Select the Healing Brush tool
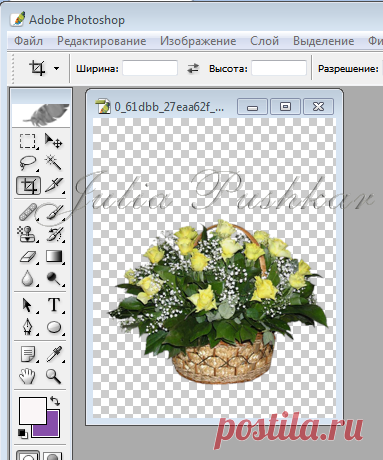Image resolution: width=383 pixels, height=460 pixels. click(x=27, y=212)
